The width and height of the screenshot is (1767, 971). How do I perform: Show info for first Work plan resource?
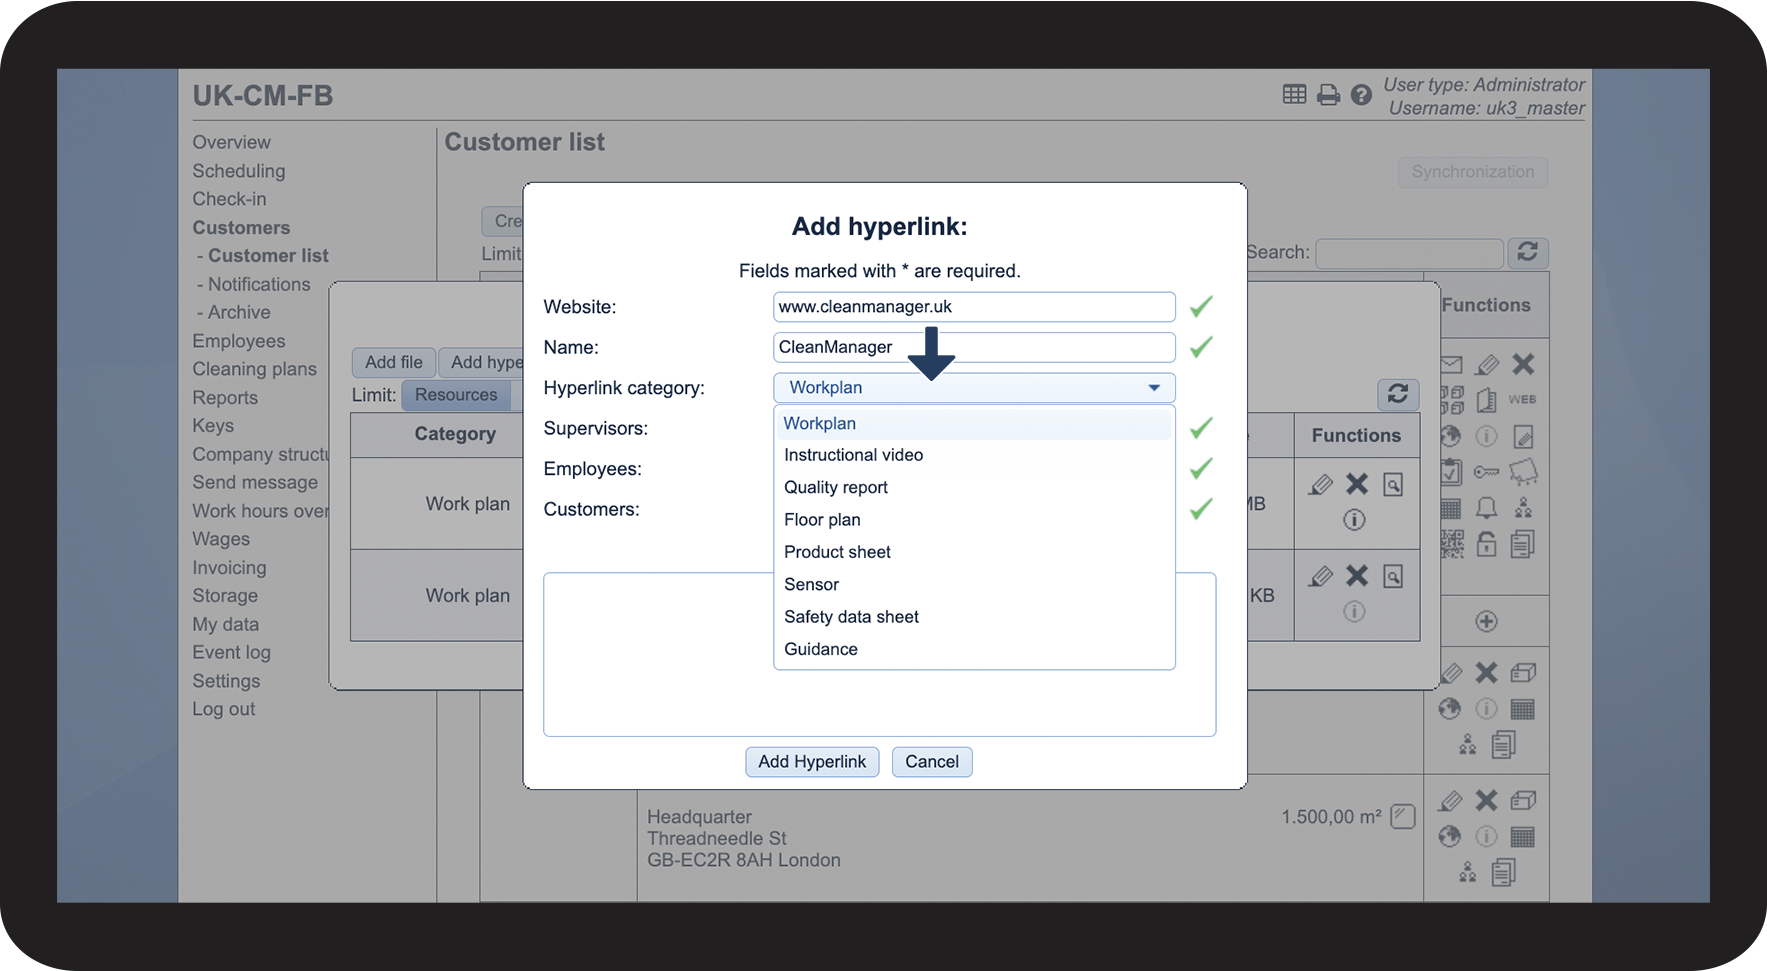(x=1354, y=520)
